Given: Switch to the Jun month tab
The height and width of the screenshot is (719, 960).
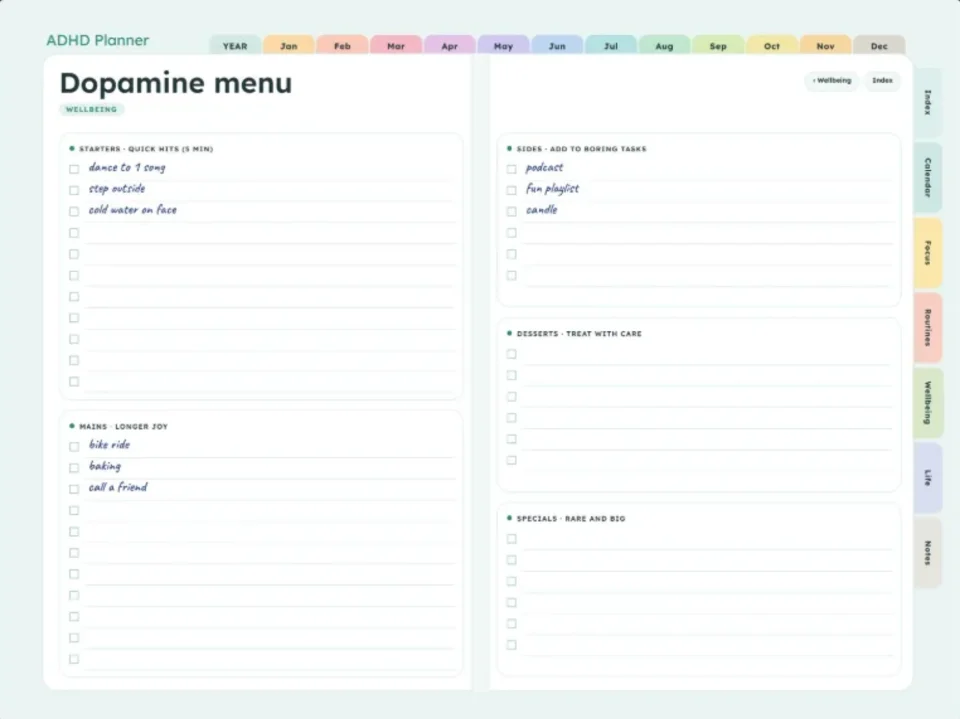Looking at the screenshot, I should (557, 46).
